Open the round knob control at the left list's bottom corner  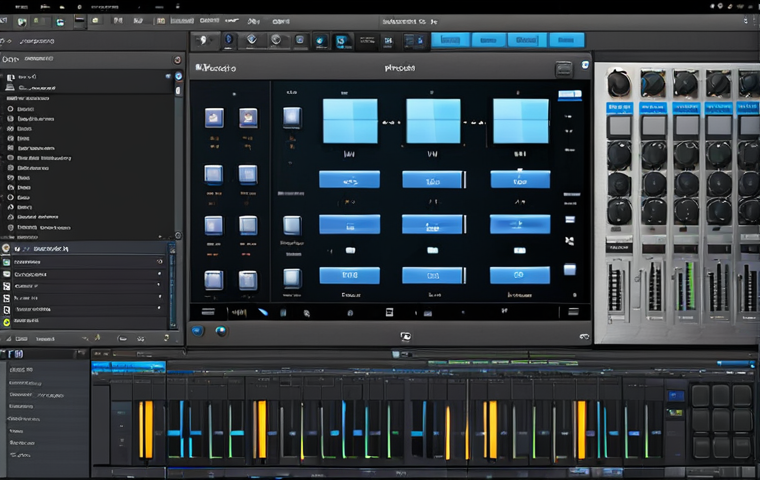(178, 236)
